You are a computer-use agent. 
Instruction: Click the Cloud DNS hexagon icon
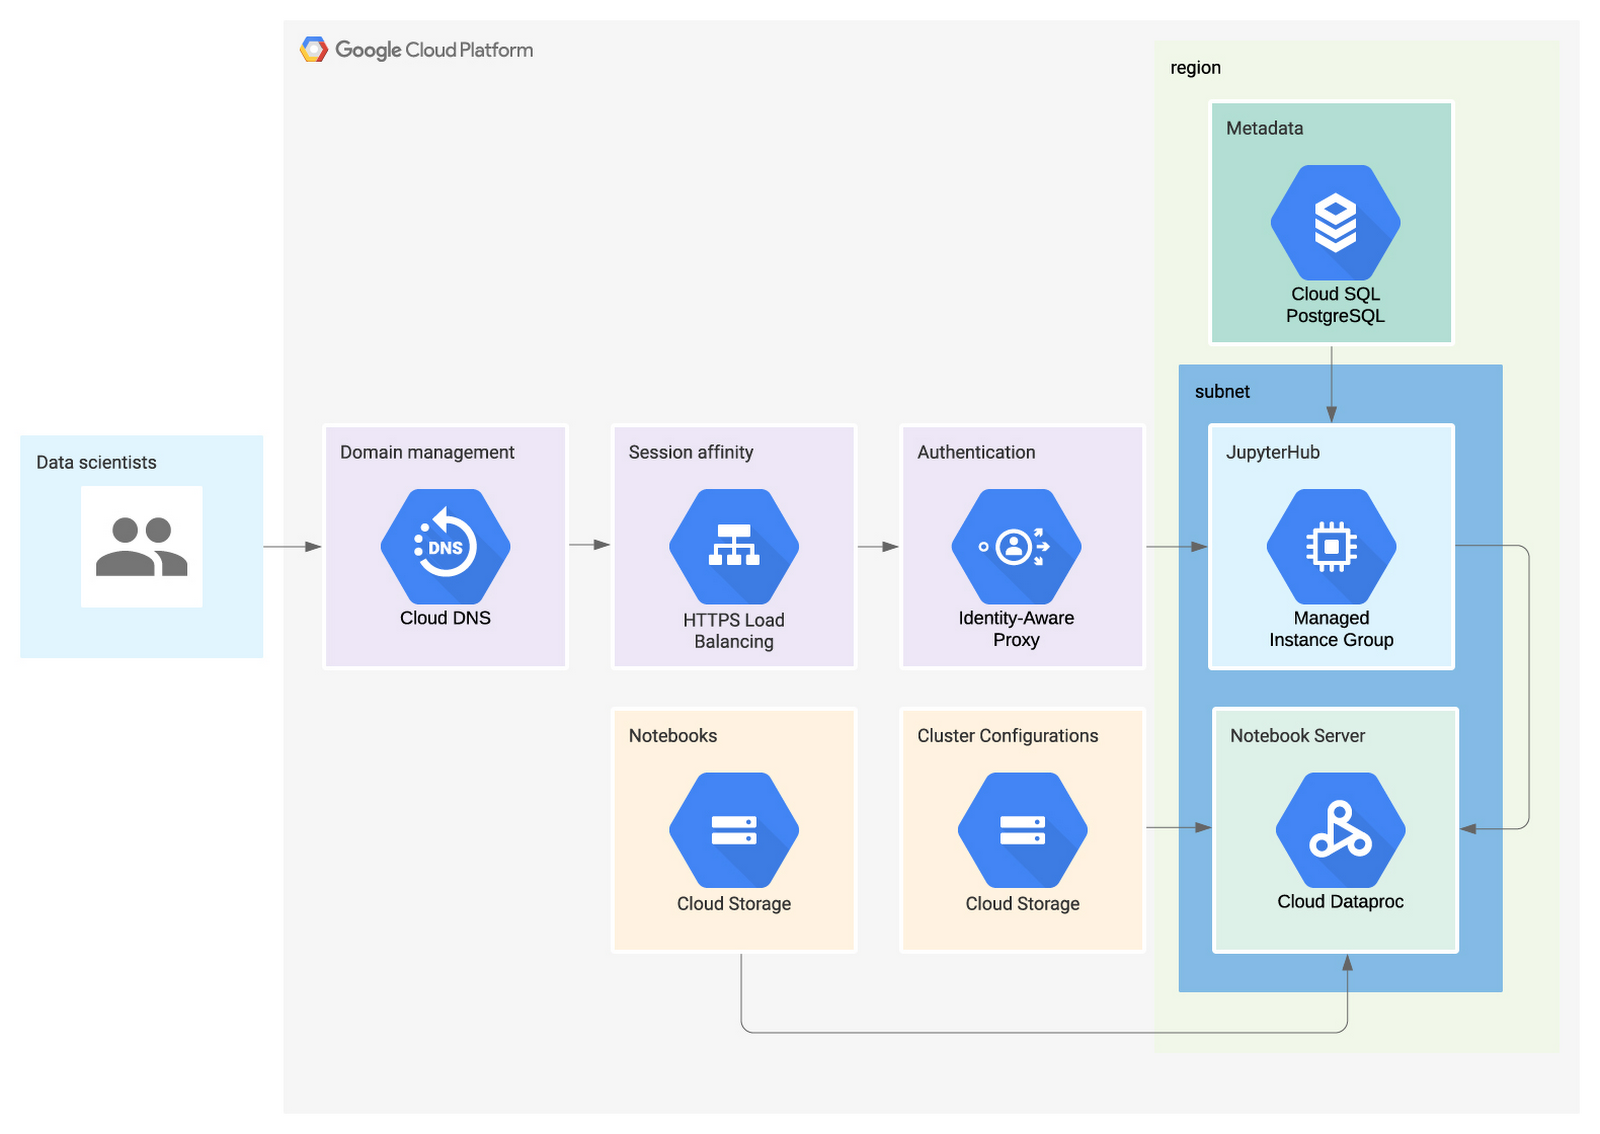click(446, 546)
